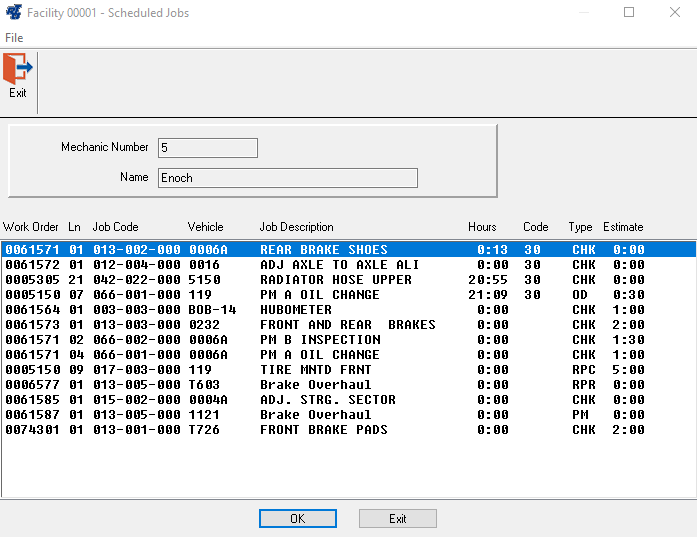
Task: Select the REAR BRAKE SHOES job row
Action: coord(323,250)
